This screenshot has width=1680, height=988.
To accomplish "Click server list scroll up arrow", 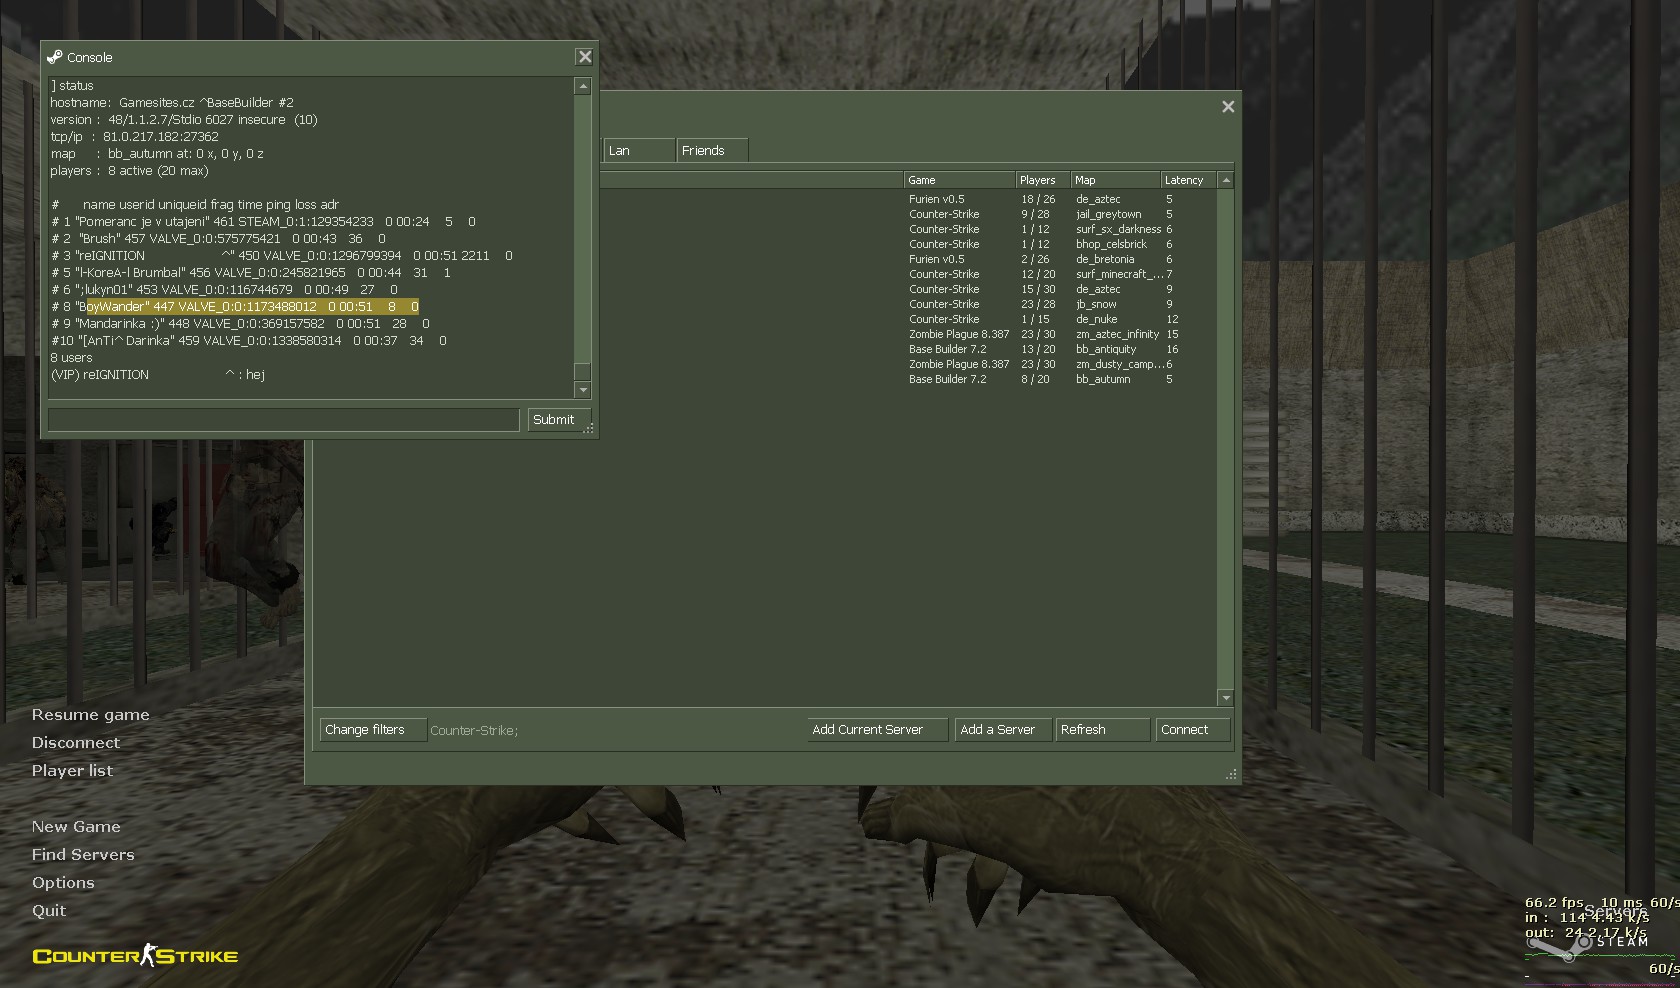I will point(1226,180).
